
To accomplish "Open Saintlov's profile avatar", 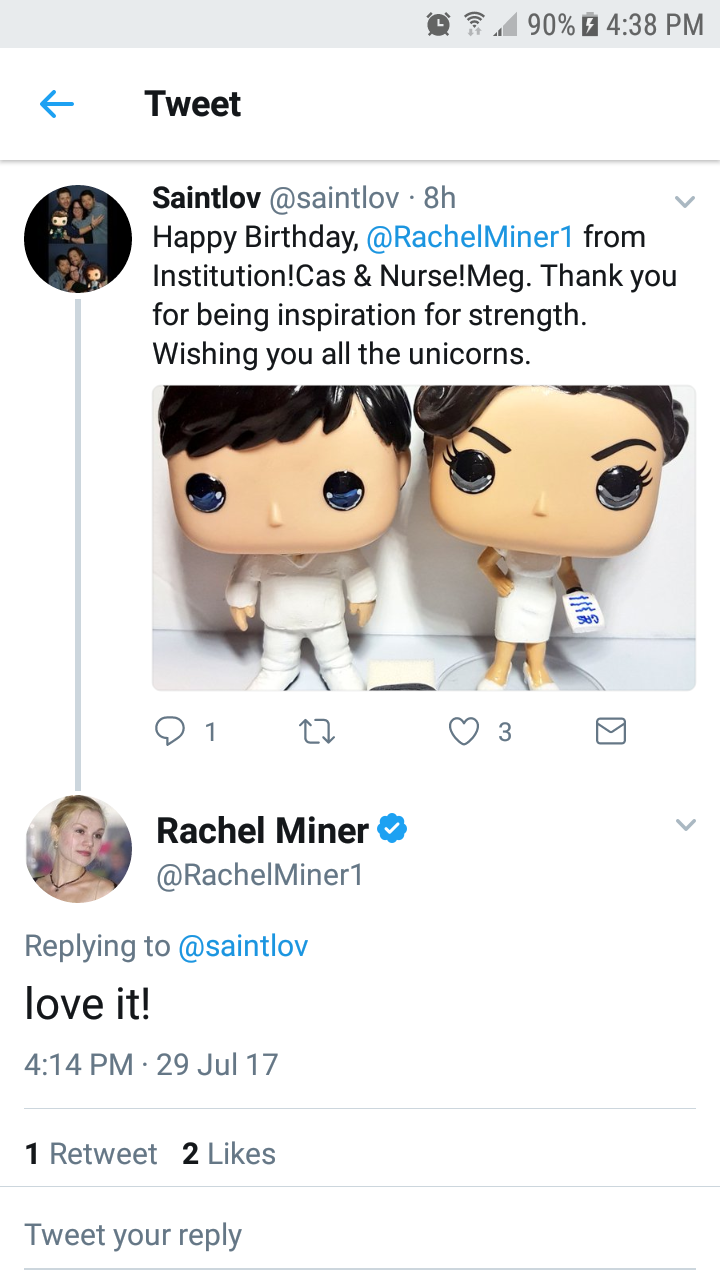I will 78,239.
